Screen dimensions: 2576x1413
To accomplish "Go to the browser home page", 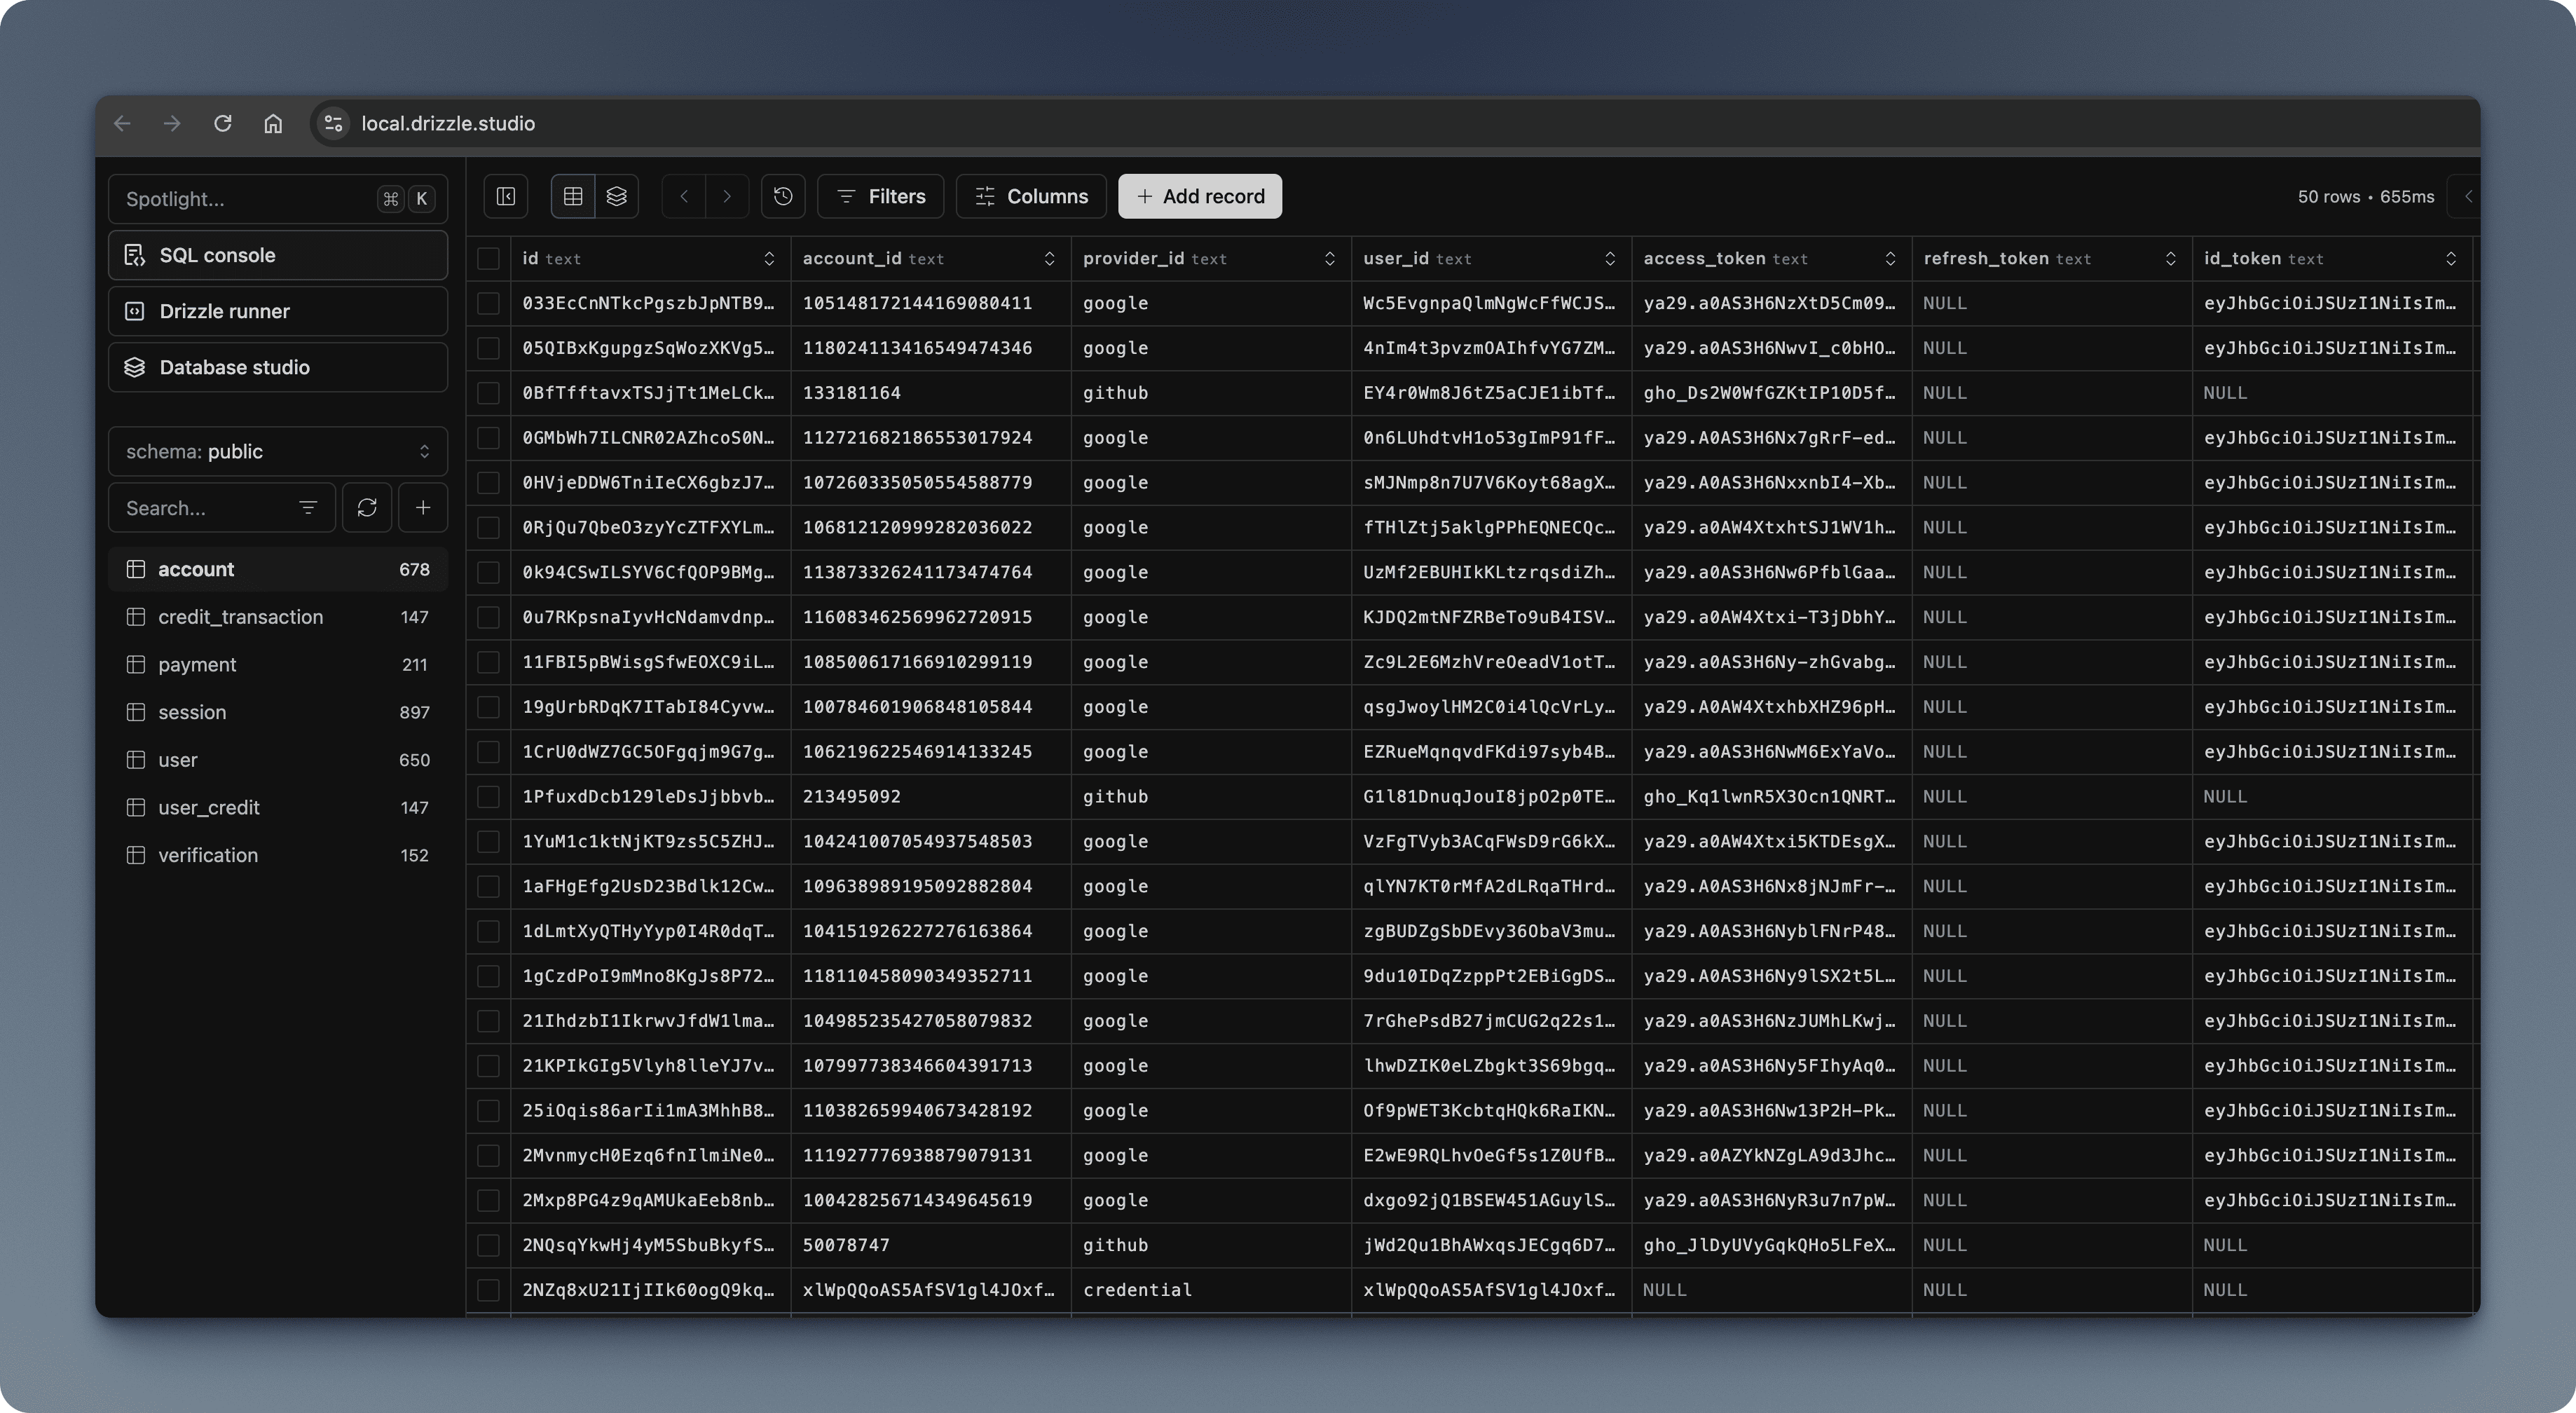I will [273, 123].
